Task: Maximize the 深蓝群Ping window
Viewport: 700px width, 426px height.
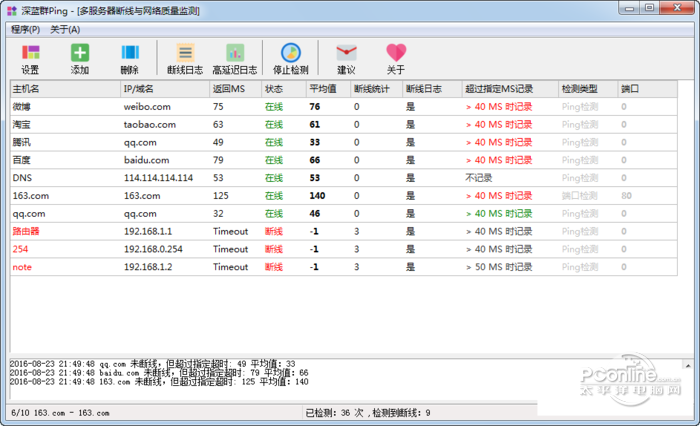Action: click(x=650, y=8)
